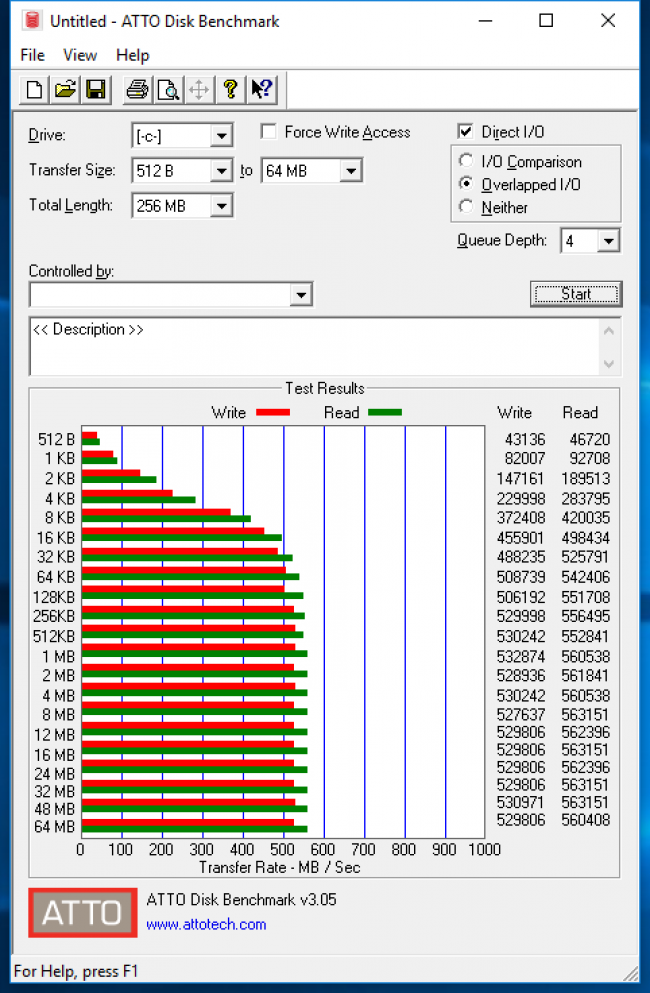This screenshot has width=650, height=993.
Task: Select the Overlapped I/O radio button
Action: pos(466,184)
